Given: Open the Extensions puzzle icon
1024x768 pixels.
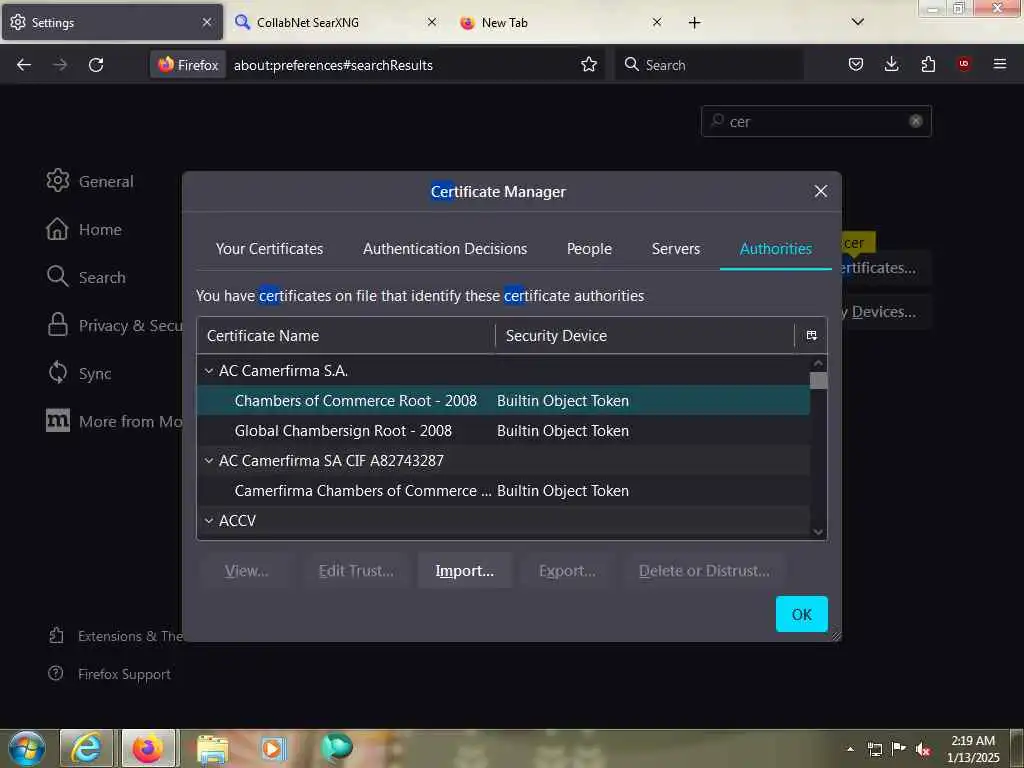Looking at the screenshot, I should [x=928, y=64].
